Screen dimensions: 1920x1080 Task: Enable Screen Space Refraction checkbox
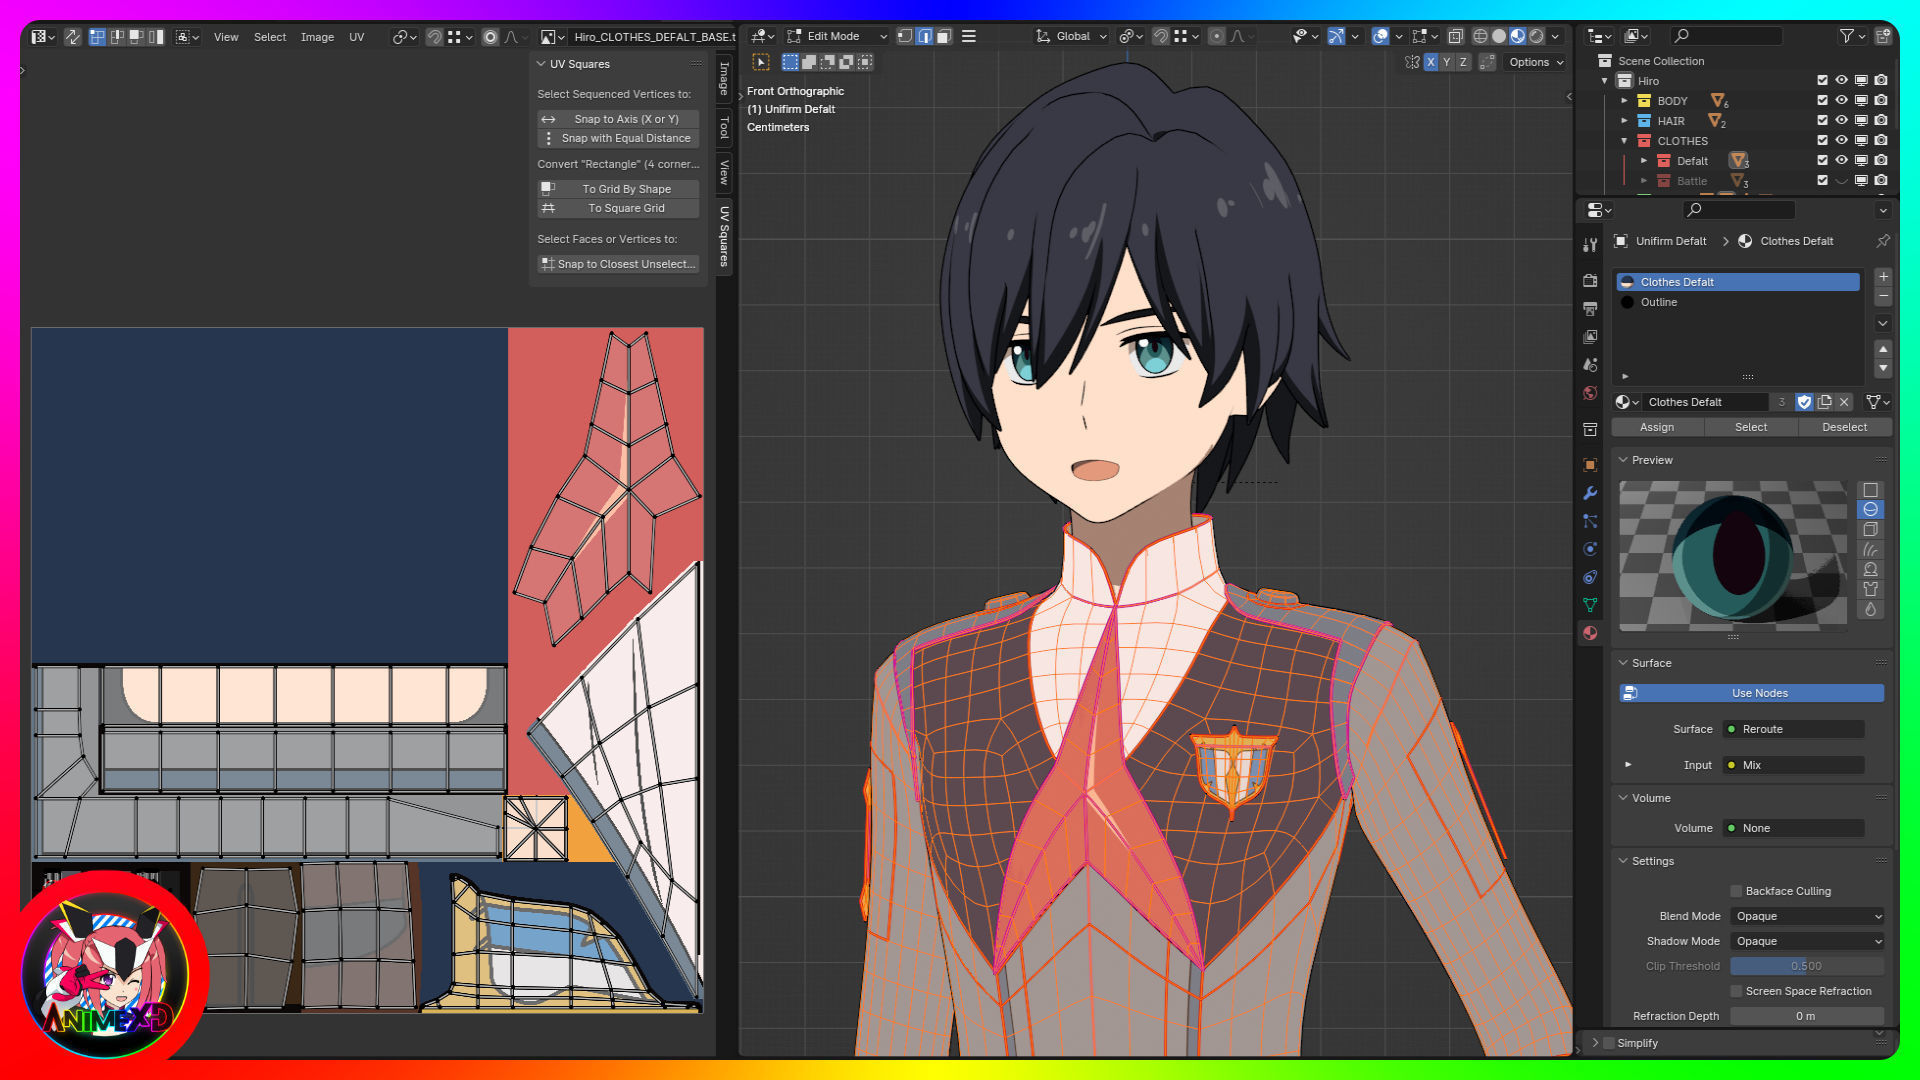1737,991
